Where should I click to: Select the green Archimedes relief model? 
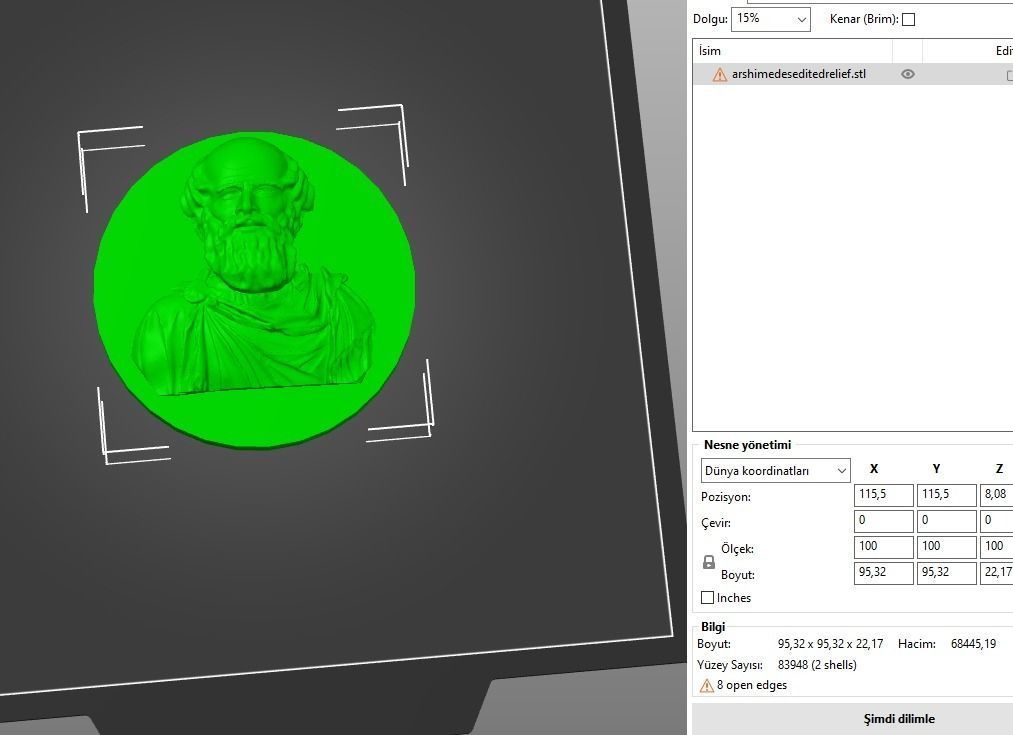click(x=255, y=291)
